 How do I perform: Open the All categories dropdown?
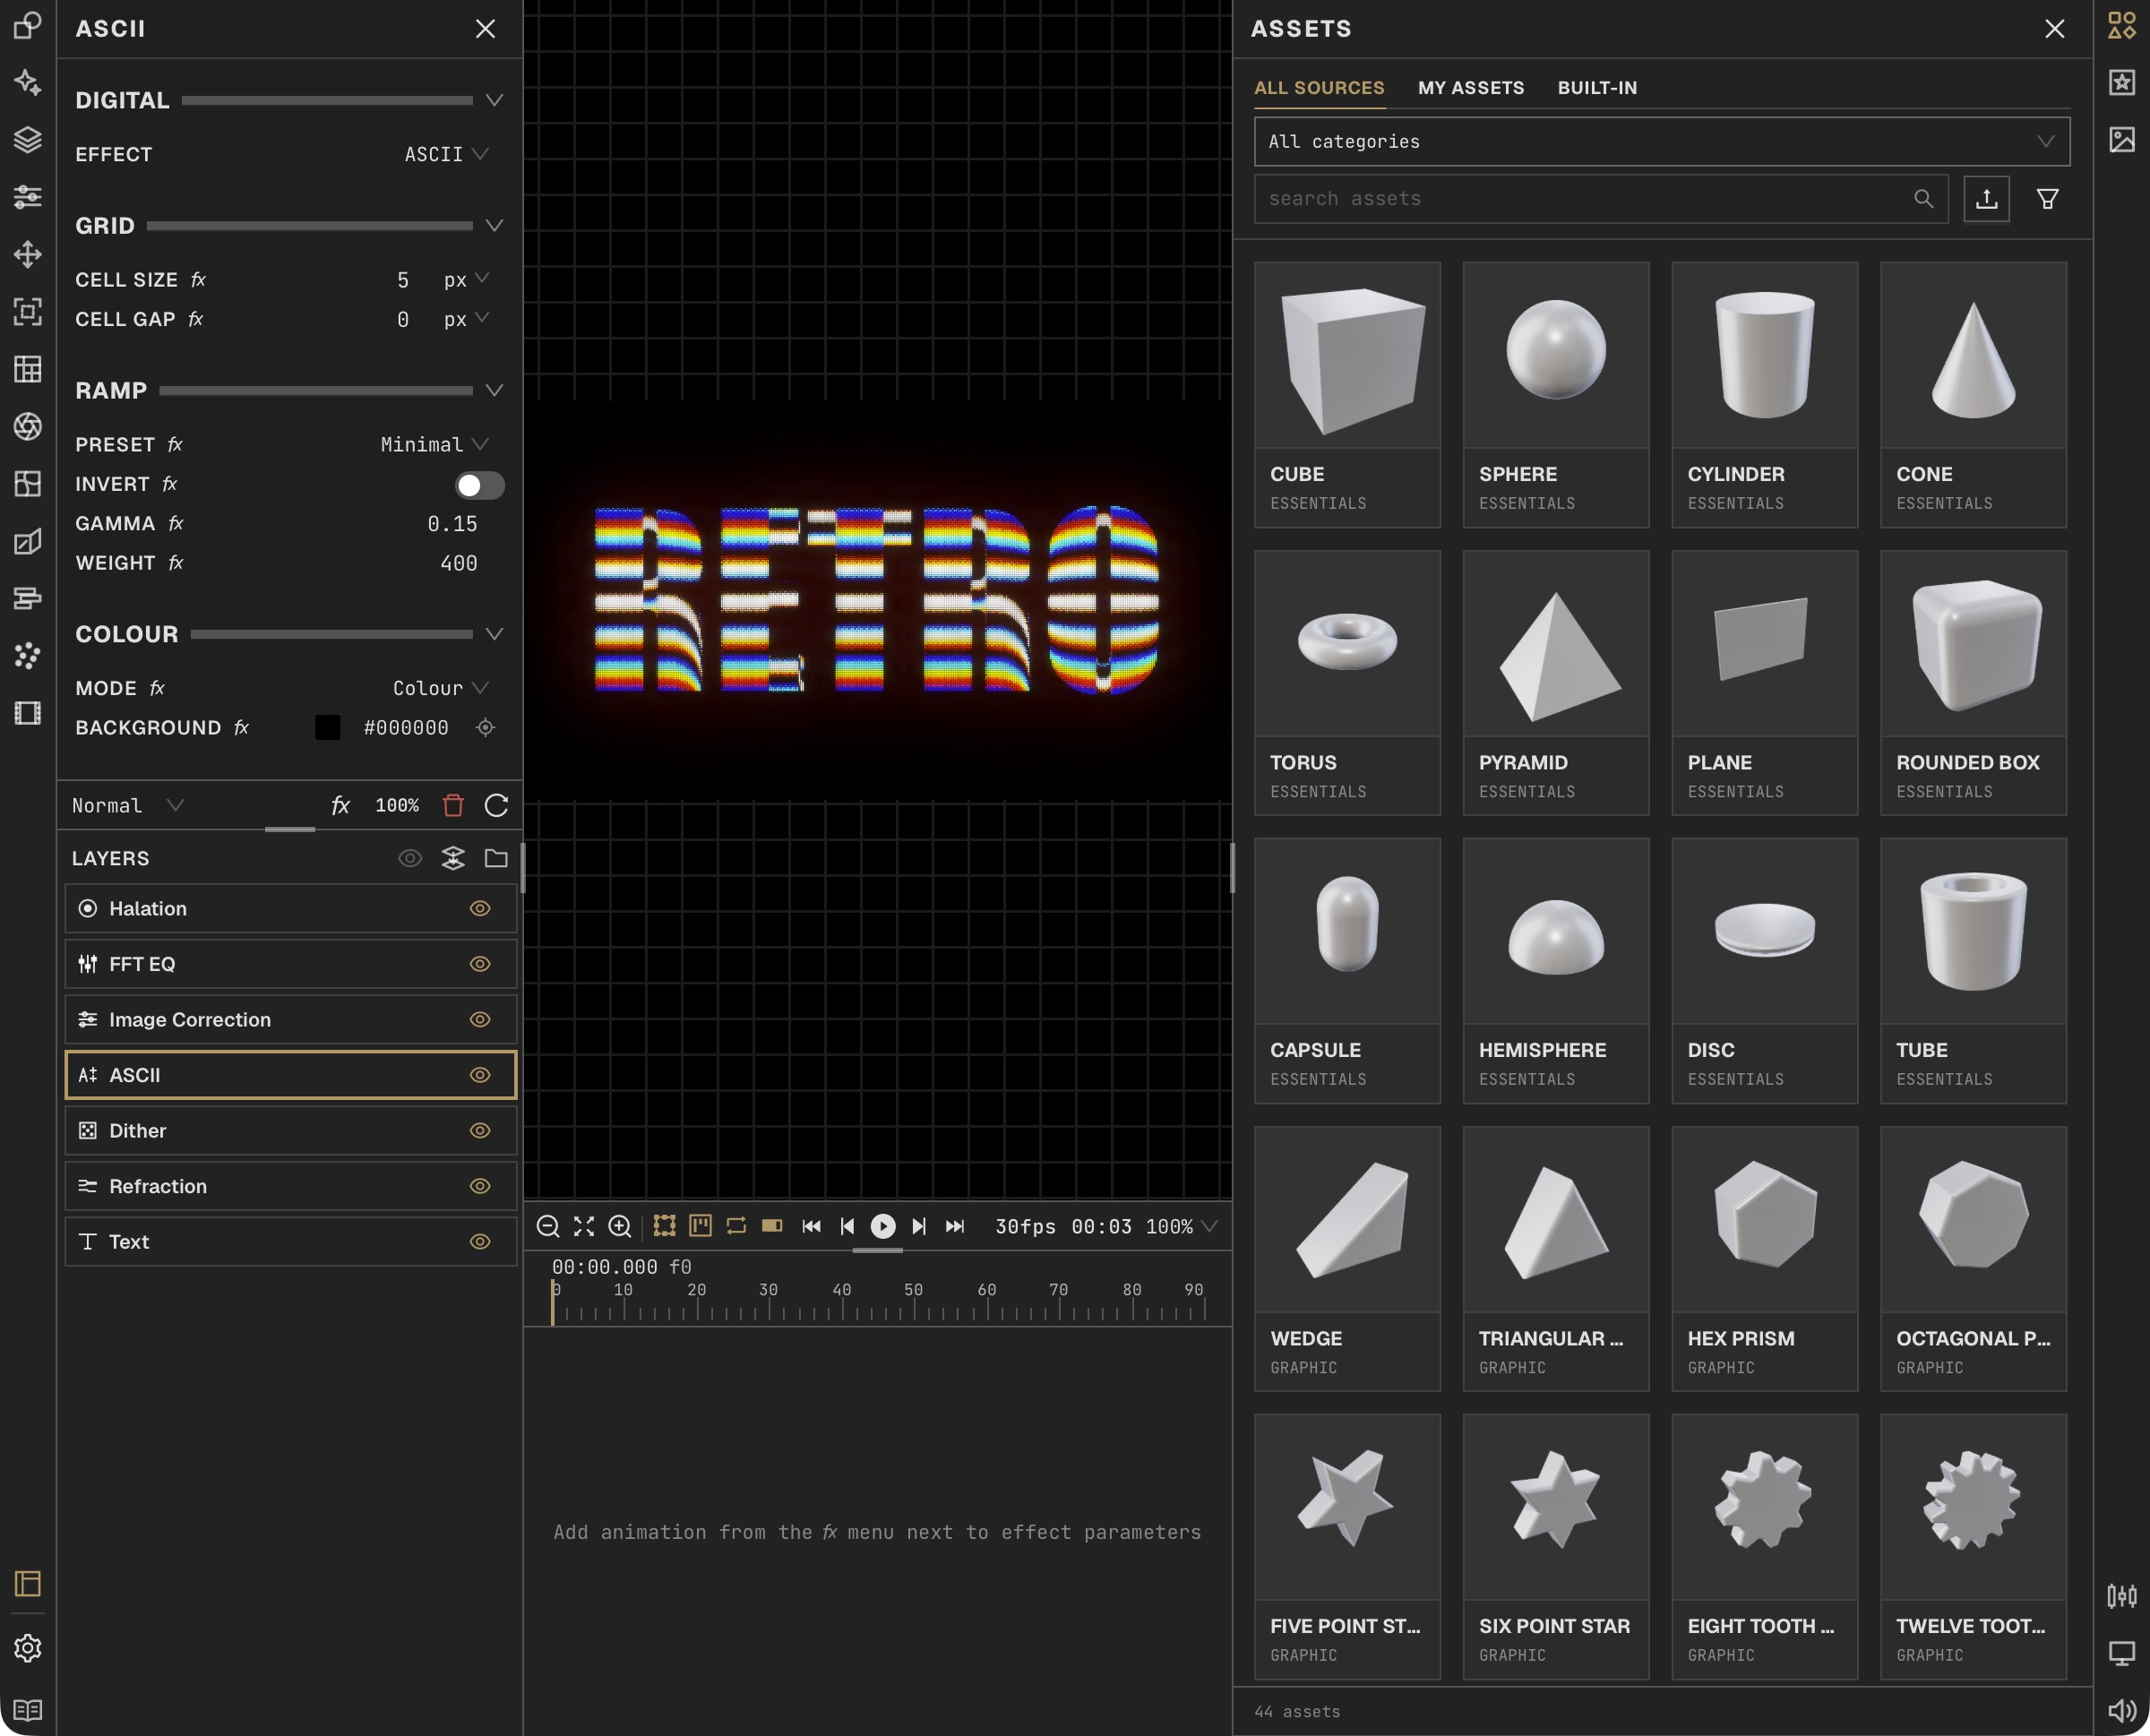point(1662,142)
